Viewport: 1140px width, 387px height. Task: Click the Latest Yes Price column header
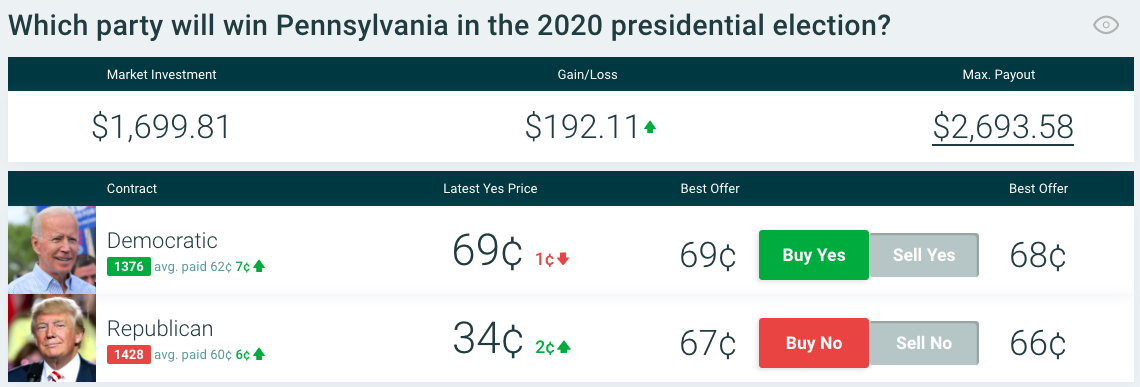[490, 188]
